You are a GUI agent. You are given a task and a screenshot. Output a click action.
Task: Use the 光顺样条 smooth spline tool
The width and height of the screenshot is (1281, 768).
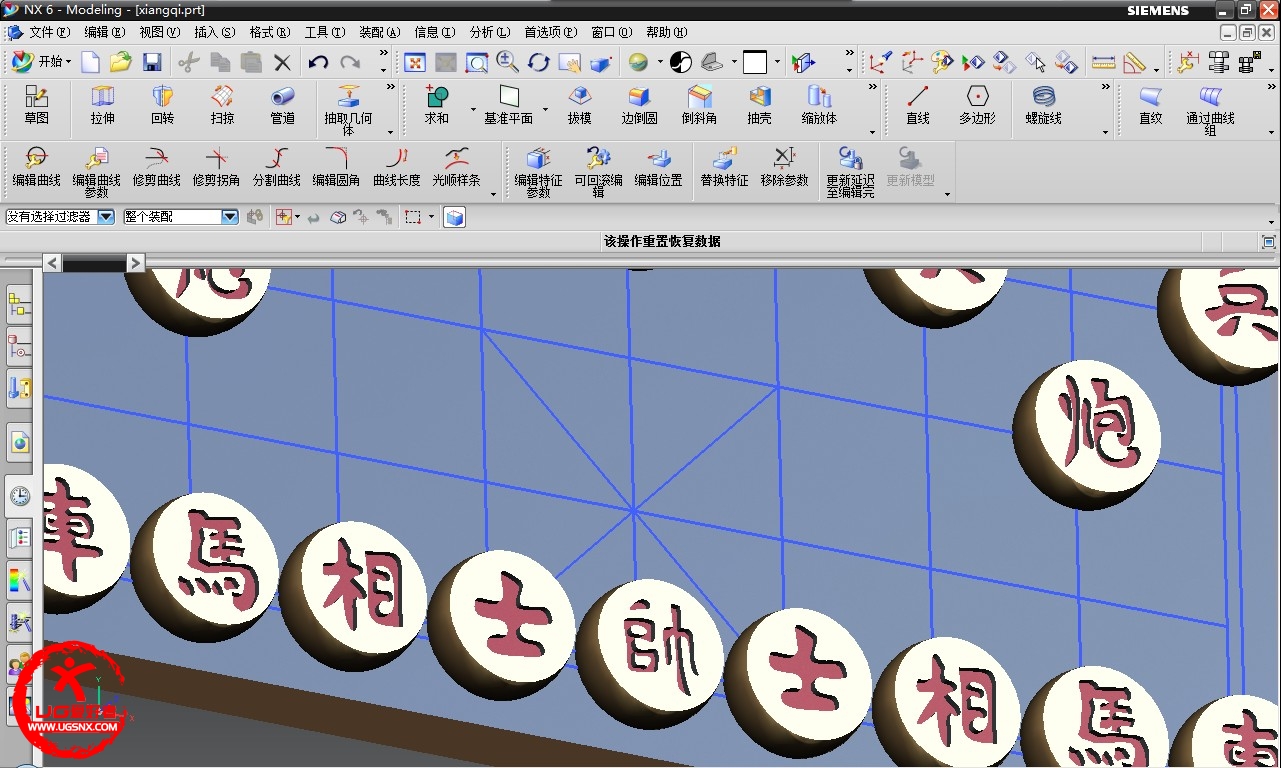pyautogui.click(x=456, y=167)
